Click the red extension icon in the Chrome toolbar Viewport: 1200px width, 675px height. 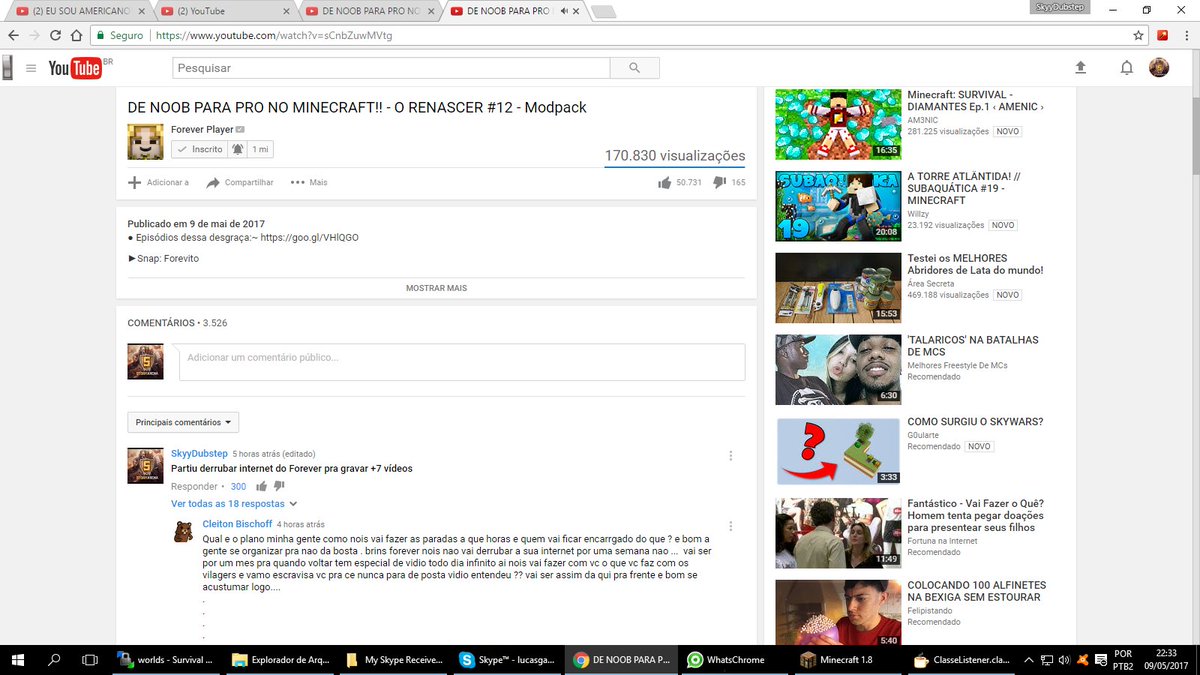pos(1163,34)
